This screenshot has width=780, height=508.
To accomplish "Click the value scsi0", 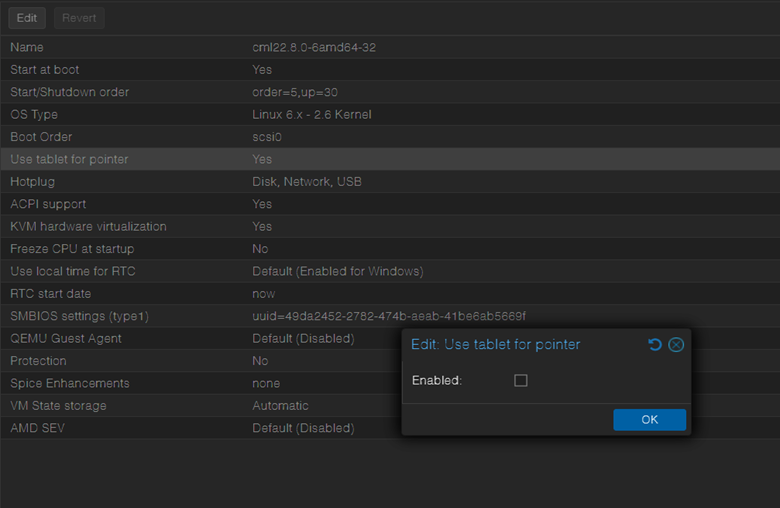I will pos(267,137).
